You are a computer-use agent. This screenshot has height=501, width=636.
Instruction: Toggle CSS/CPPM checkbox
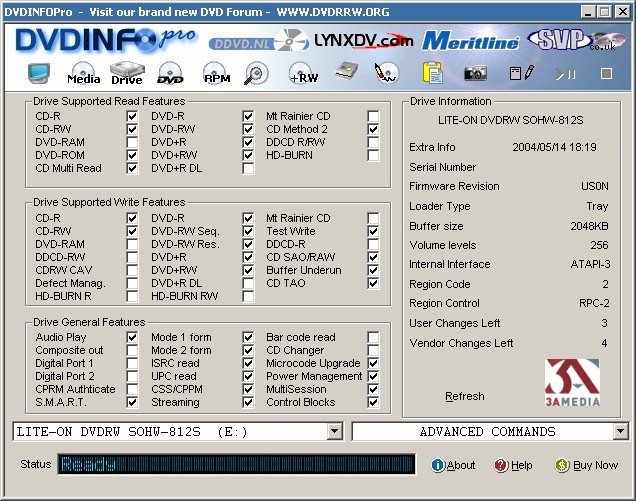pyautogui.click(x=248, y=389)
